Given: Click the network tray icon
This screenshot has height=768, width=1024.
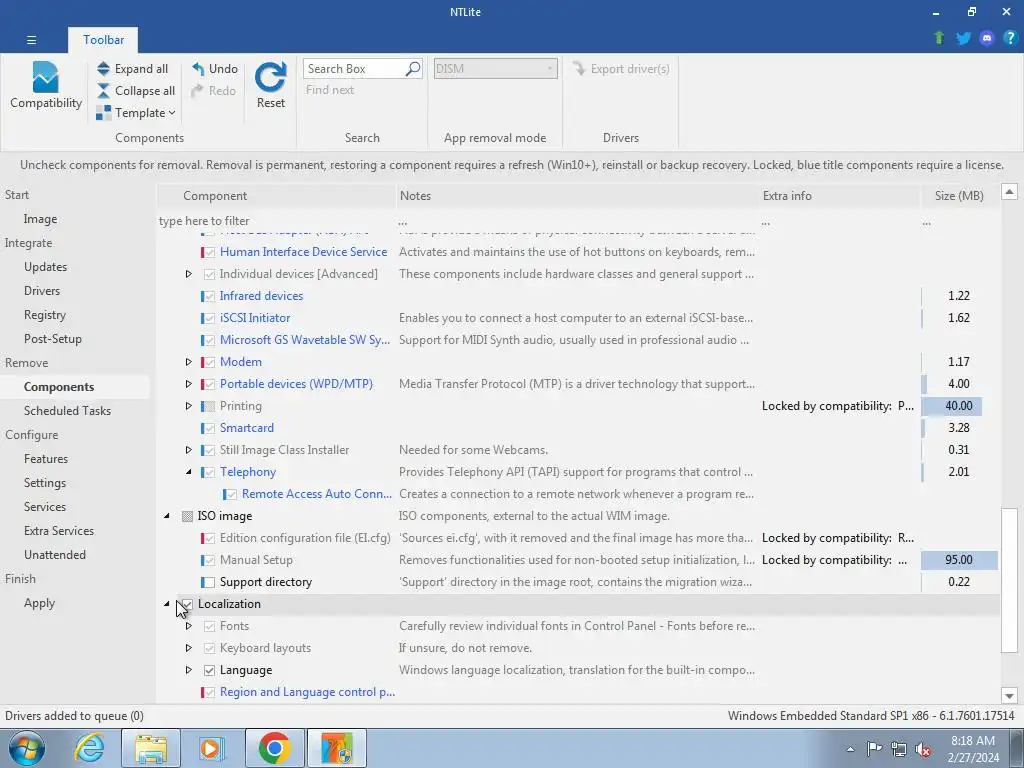Looking at the screenshot, I should pyautogui.click(x=899, y=748).
